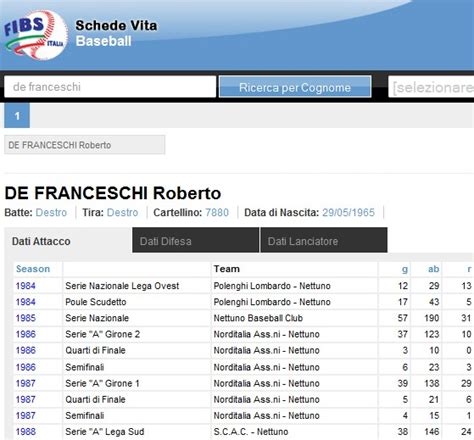Click Nettuno Baseball Club team cell
The width and height of the screenshot is (474, 440).
[258, 318]
